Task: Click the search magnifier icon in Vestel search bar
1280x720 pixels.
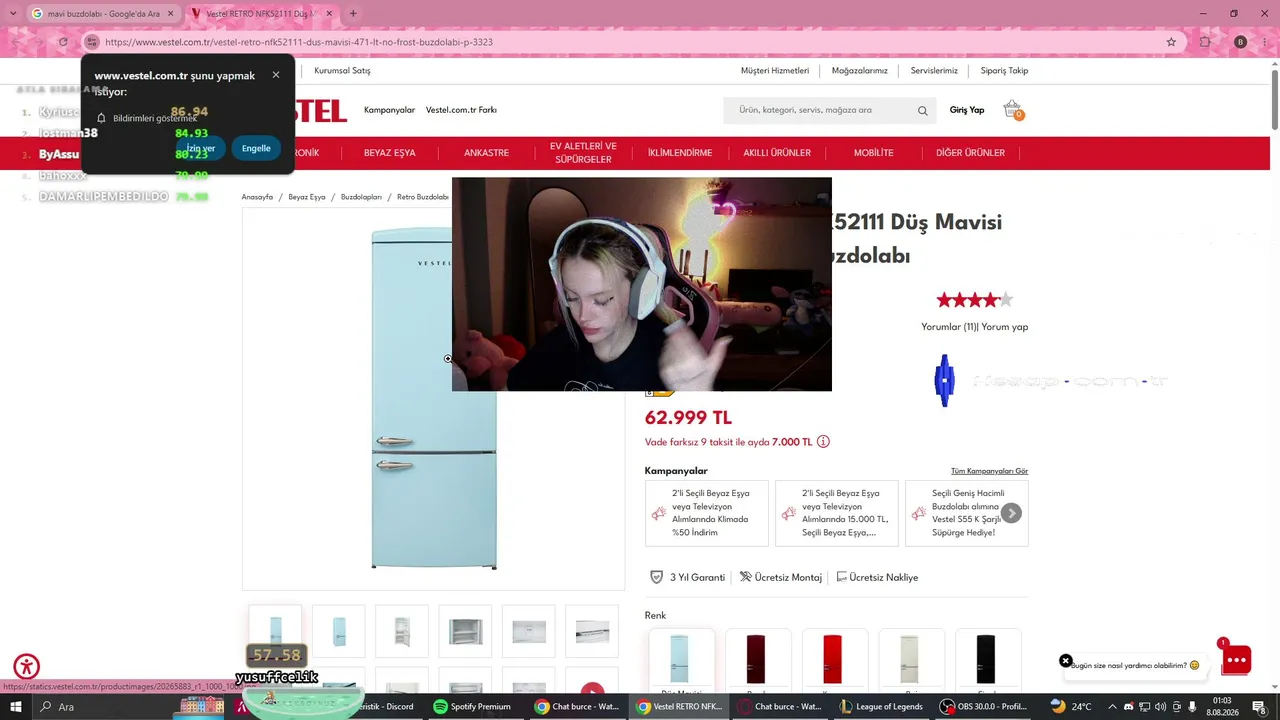Action: pos(922,111)
